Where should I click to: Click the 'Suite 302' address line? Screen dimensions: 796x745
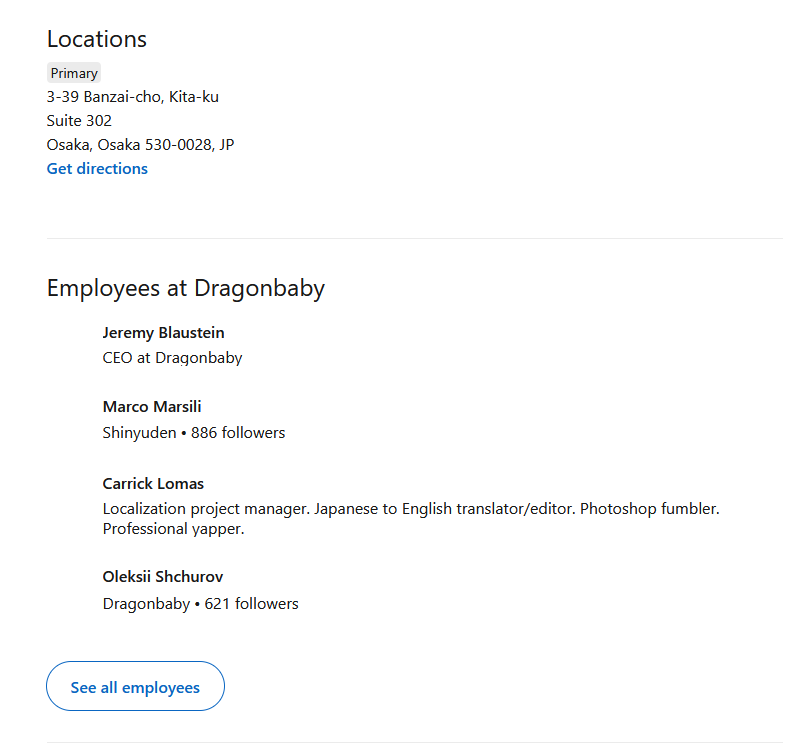tap(79, 121)
